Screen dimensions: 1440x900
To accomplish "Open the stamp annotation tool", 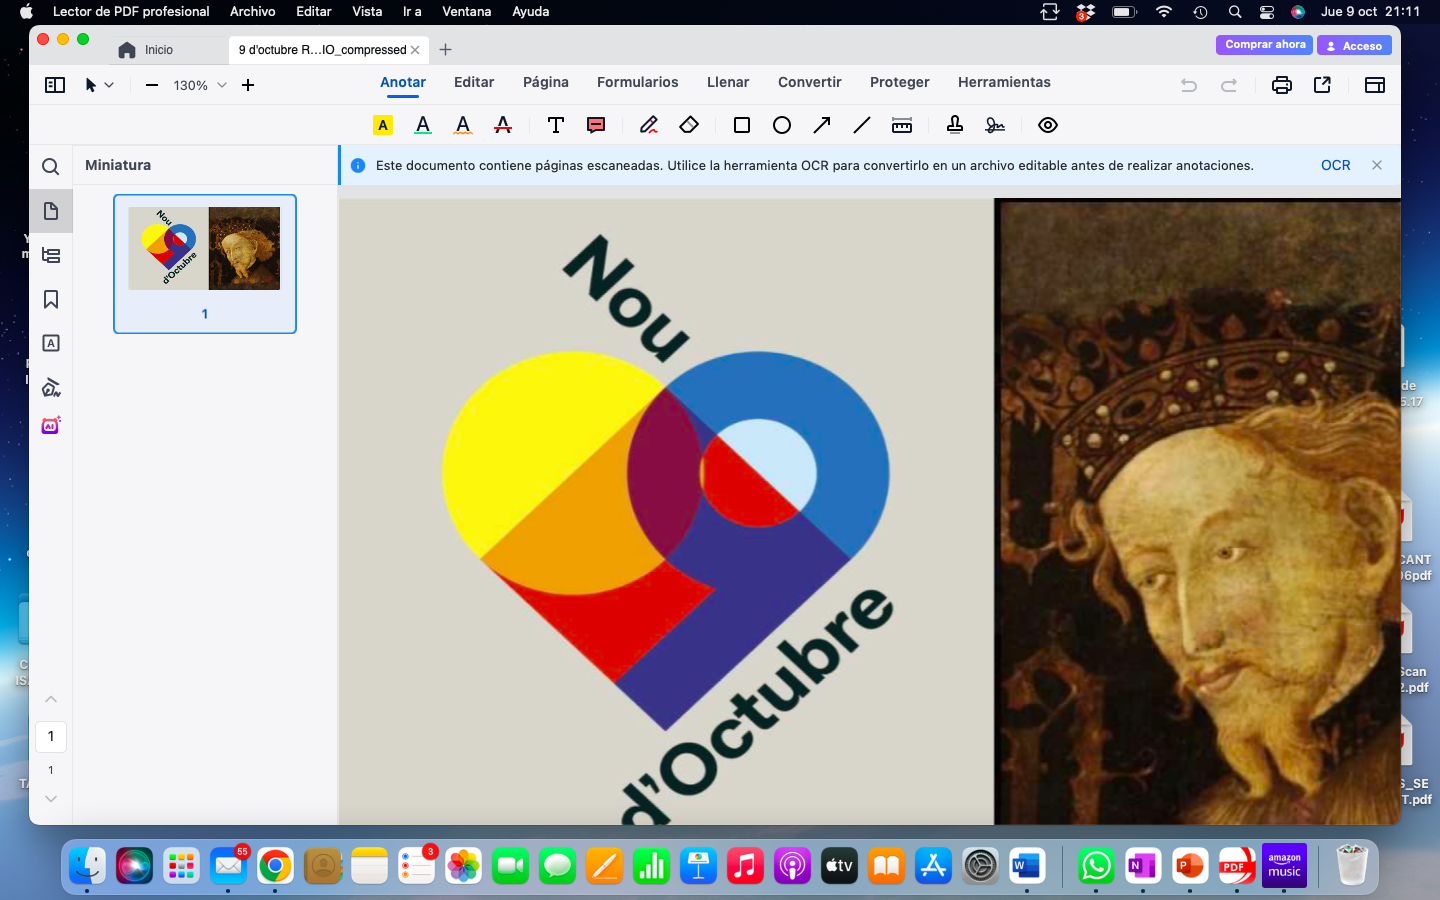I will [x=955, y=125].
